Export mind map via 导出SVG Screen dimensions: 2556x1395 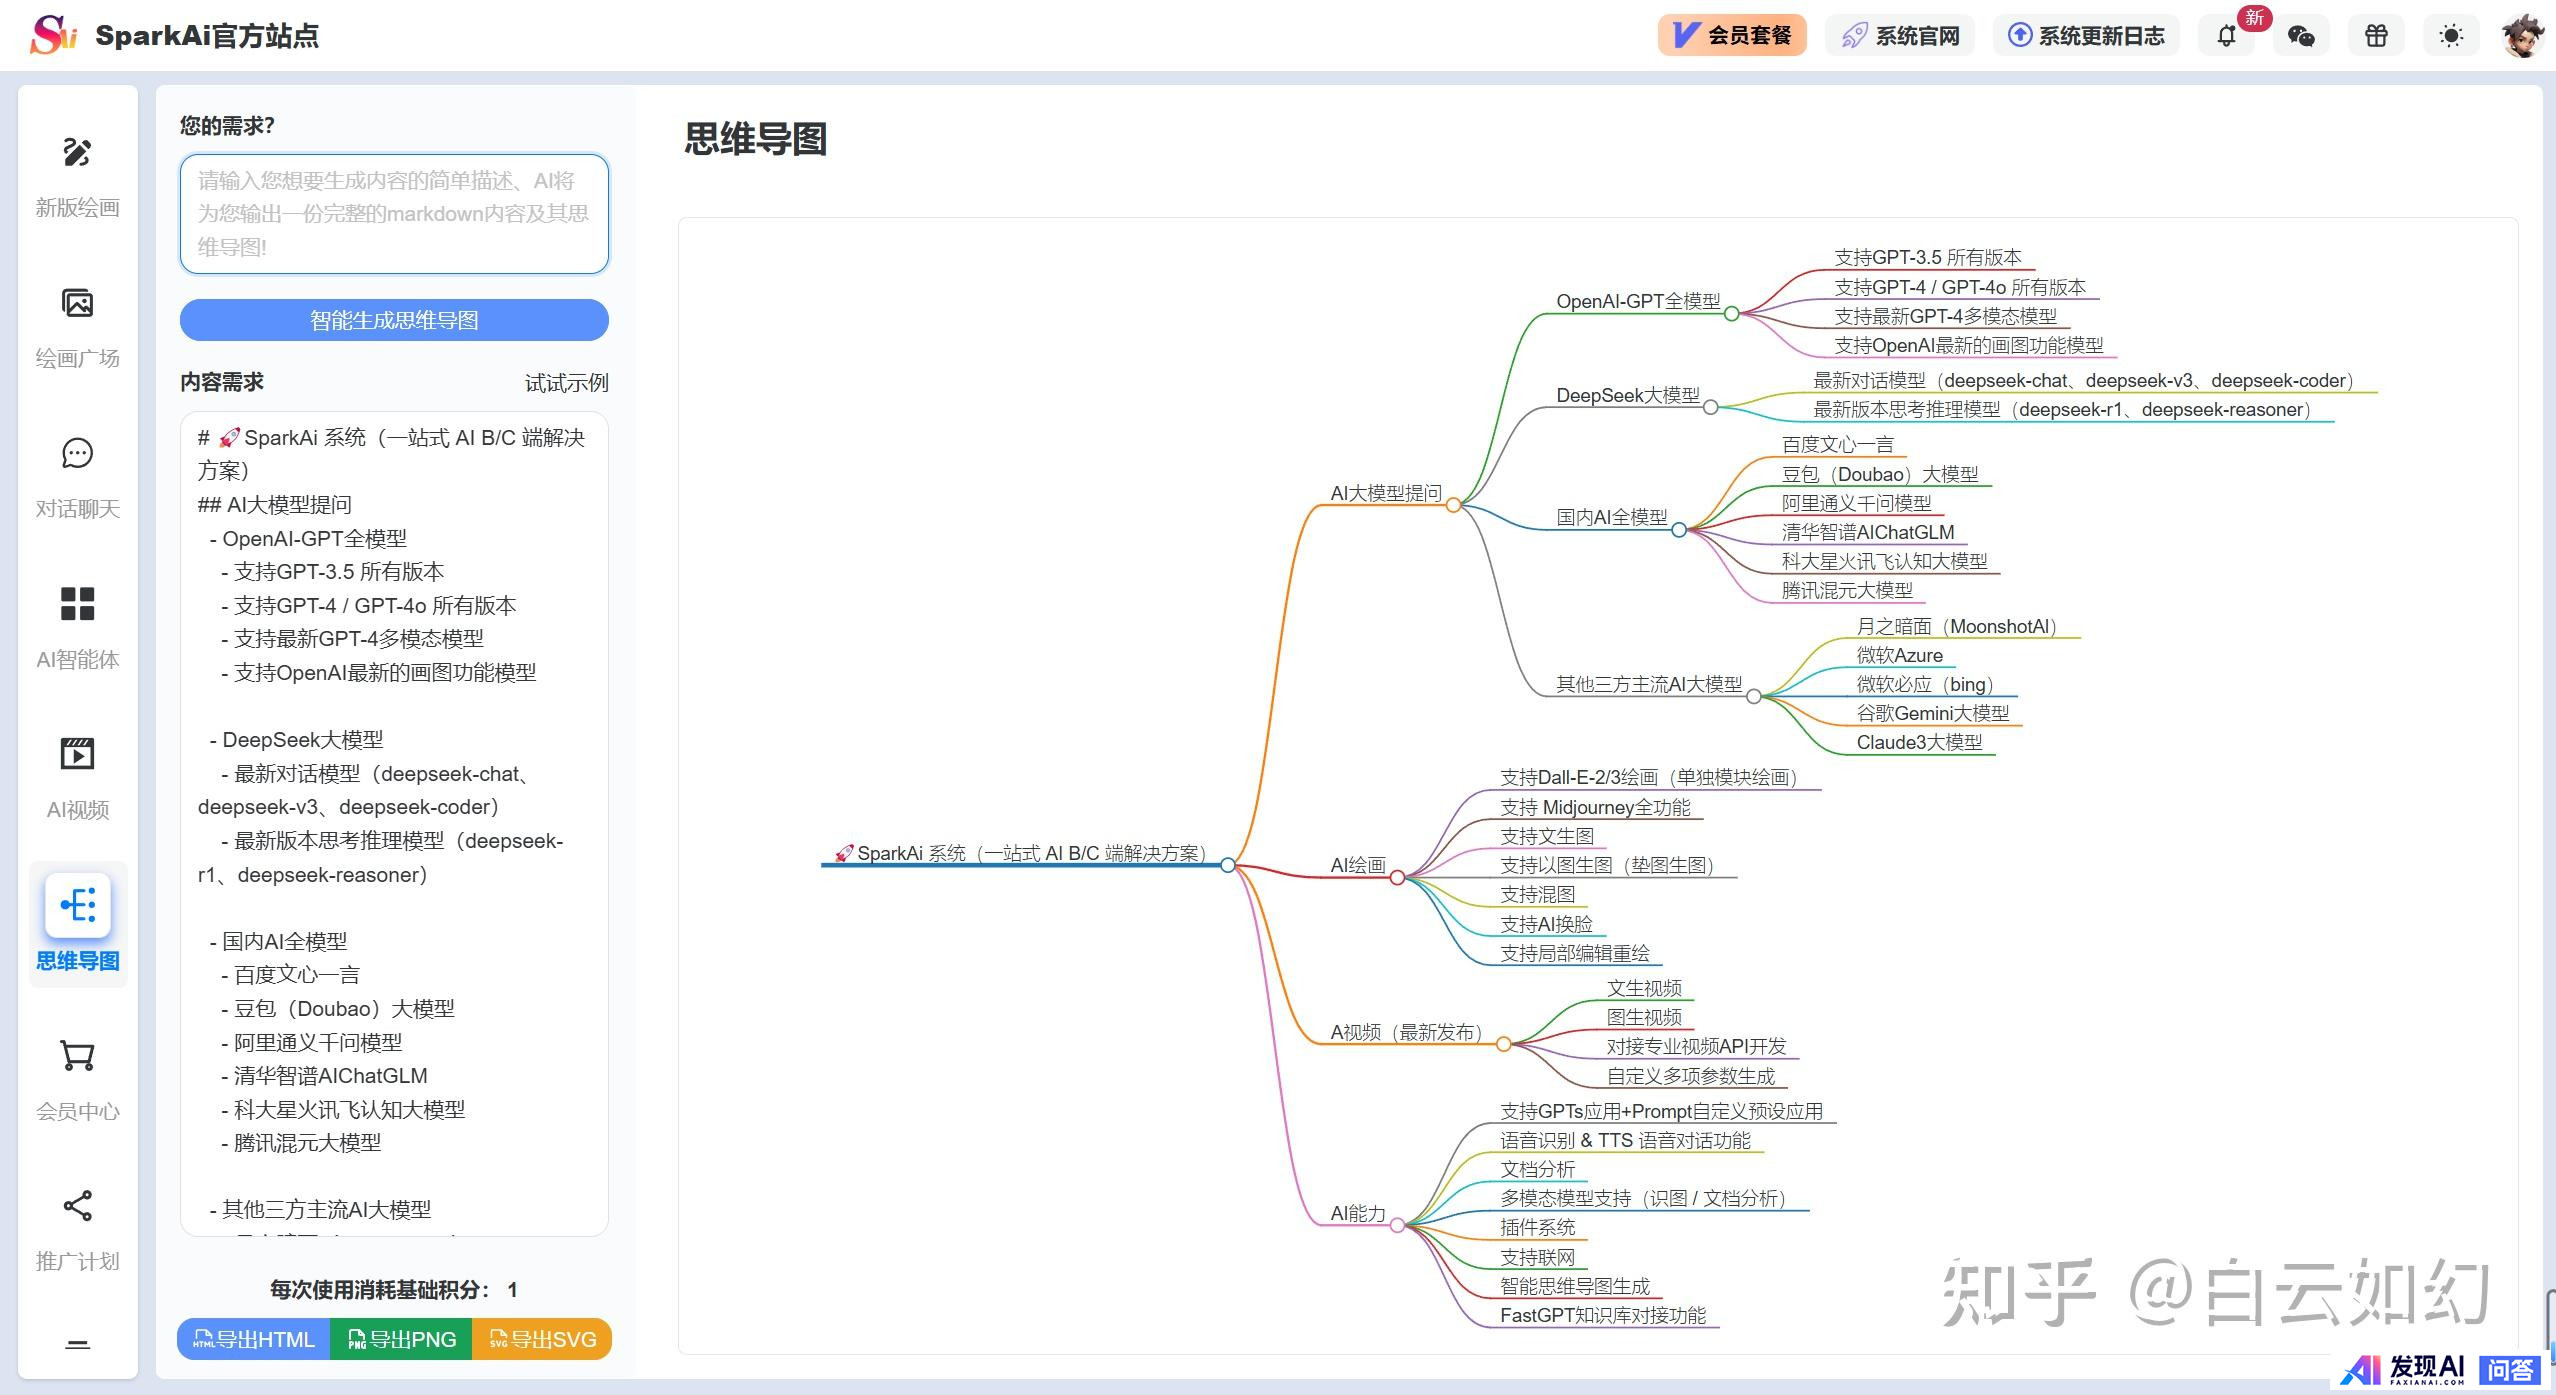[x=542, y=1340]
